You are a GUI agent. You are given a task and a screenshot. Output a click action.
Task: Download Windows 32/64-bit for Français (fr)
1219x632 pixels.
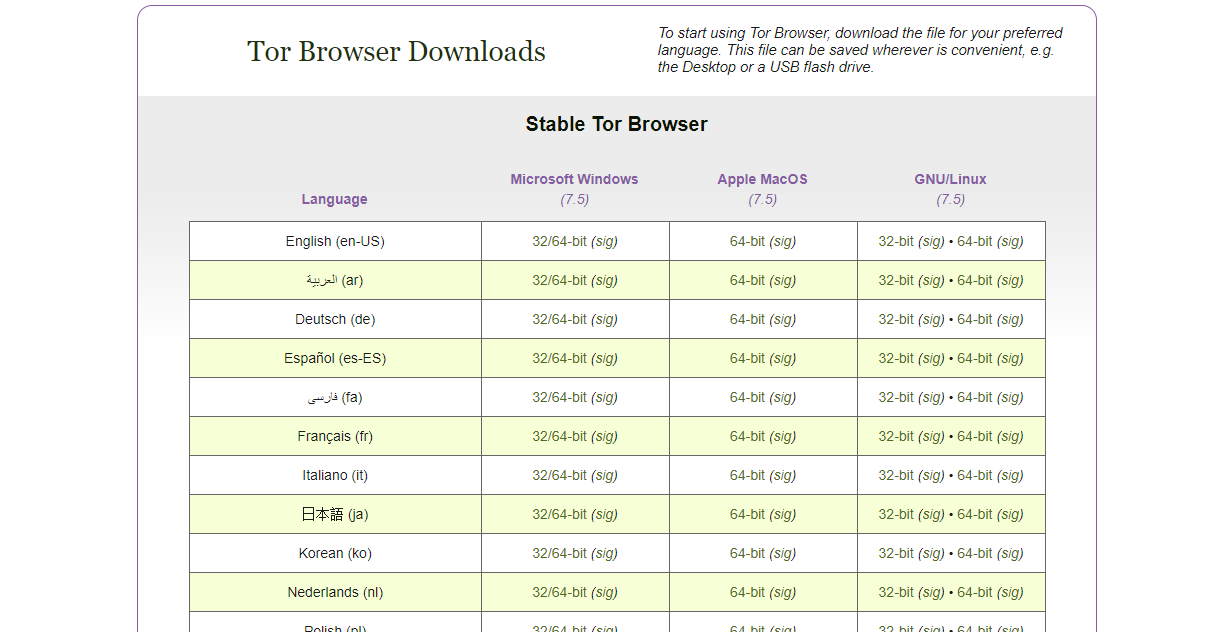[x=559, y=436]
